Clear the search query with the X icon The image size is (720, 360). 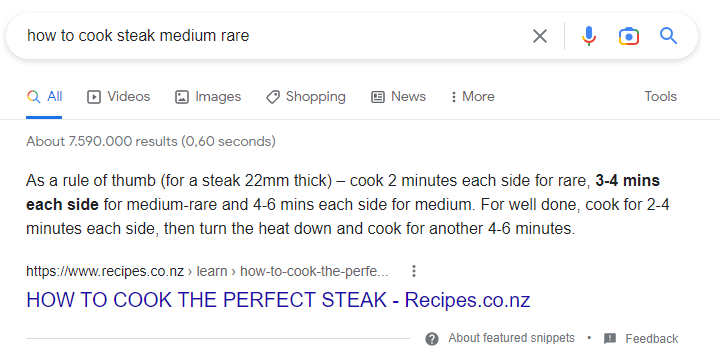[x=540, y=36]
